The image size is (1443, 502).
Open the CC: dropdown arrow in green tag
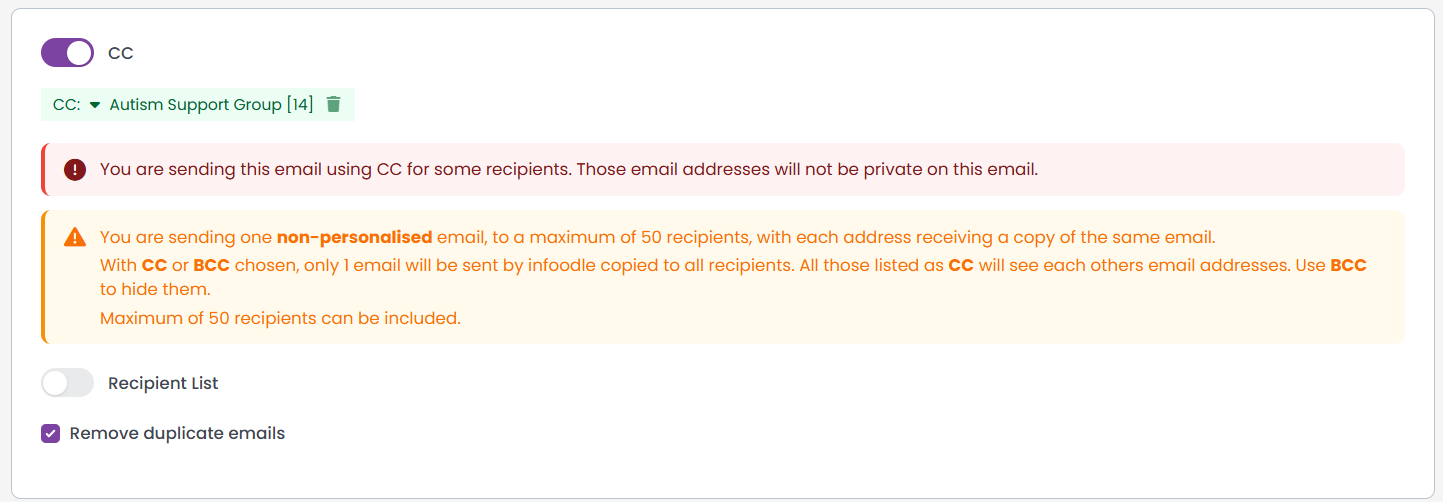(95, 105)
